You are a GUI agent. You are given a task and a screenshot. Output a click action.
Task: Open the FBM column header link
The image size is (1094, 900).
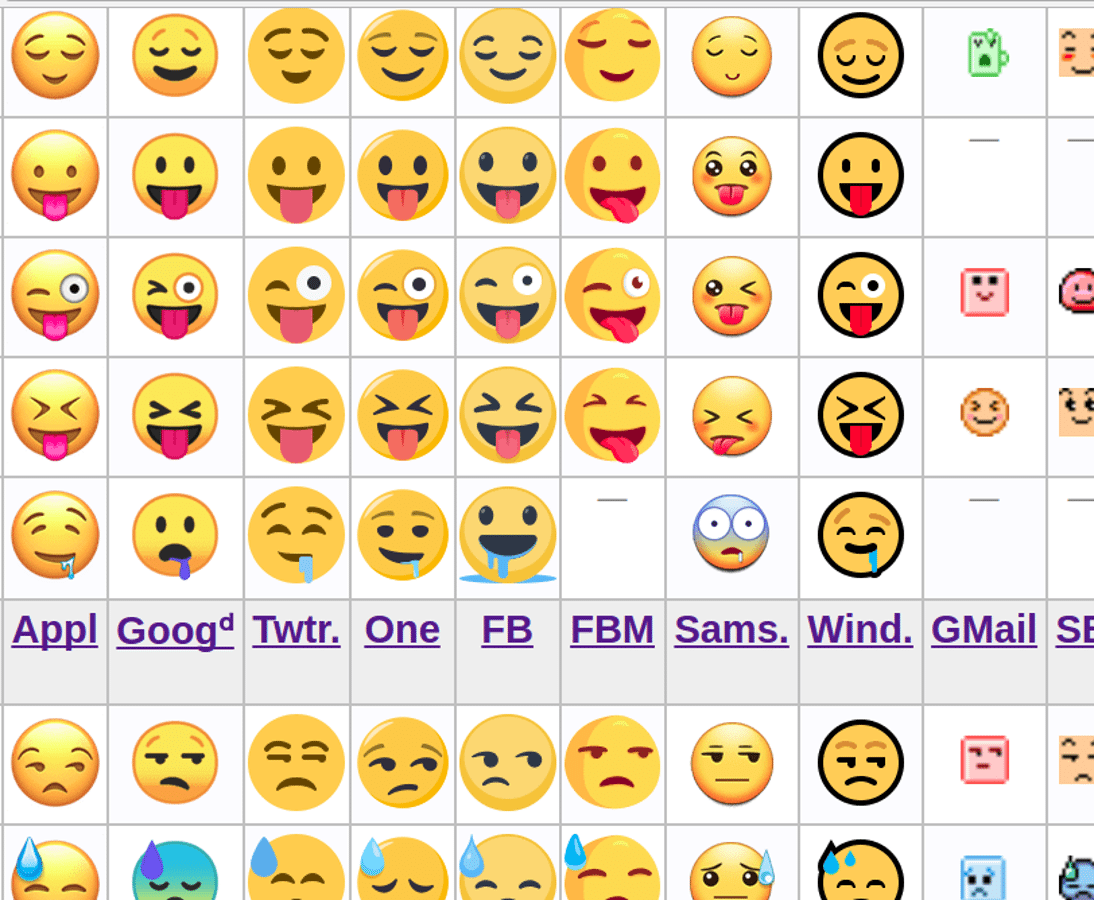pyautogui.click(x=612, y=630)
